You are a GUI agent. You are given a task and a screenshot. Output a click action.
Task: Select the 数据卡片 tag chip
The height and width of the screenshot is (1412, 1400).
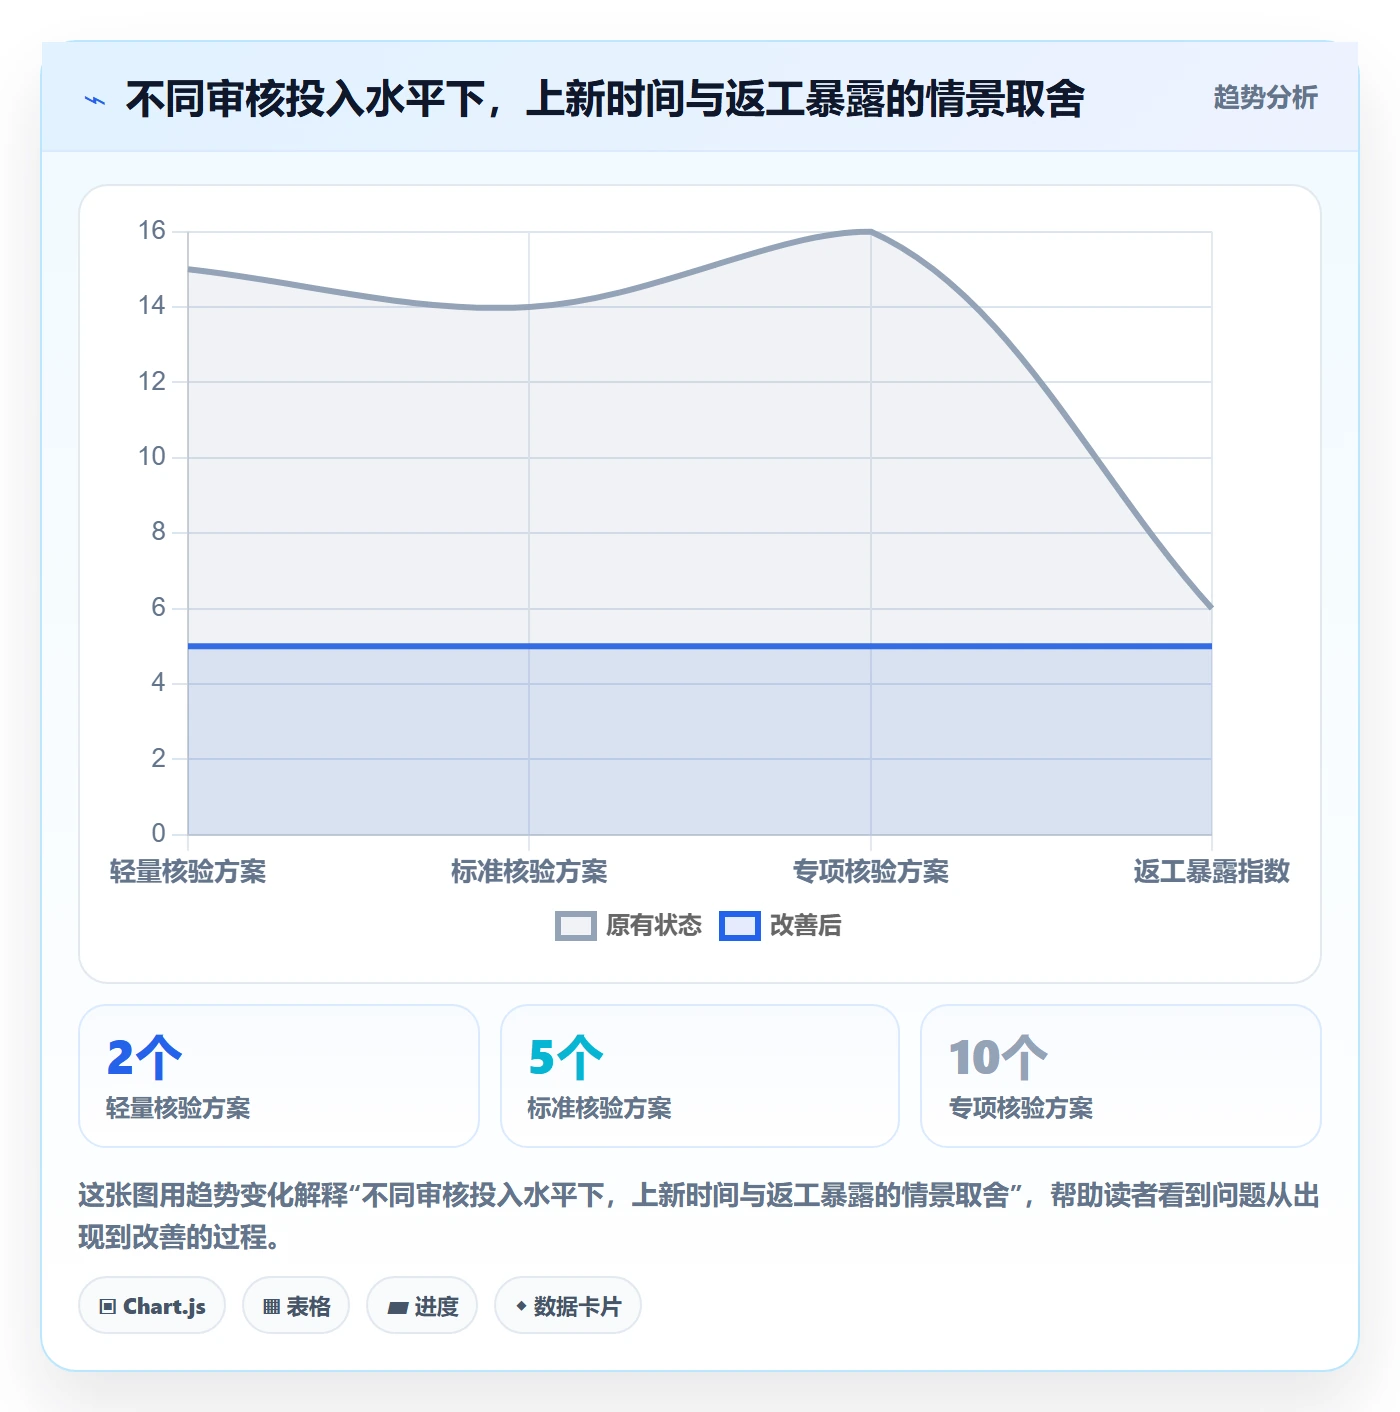tap(568, 1305)
